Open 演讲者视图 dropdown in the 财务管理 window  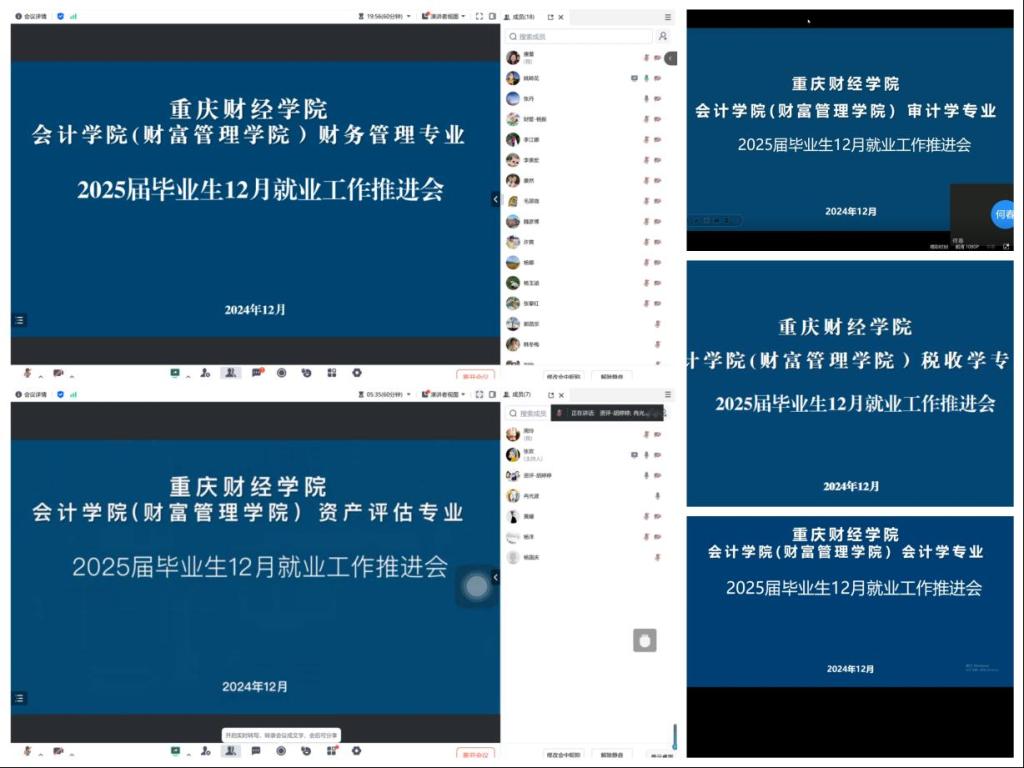point(444,16)
